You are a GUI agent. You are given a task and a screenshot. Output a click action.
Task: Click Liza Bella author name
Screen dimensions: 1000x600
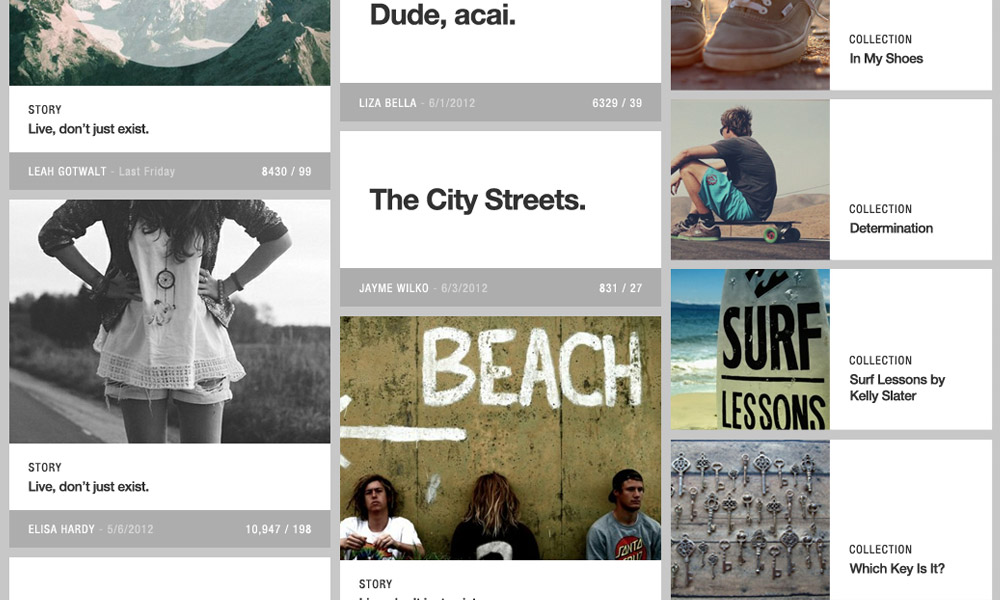click(387, 103)
